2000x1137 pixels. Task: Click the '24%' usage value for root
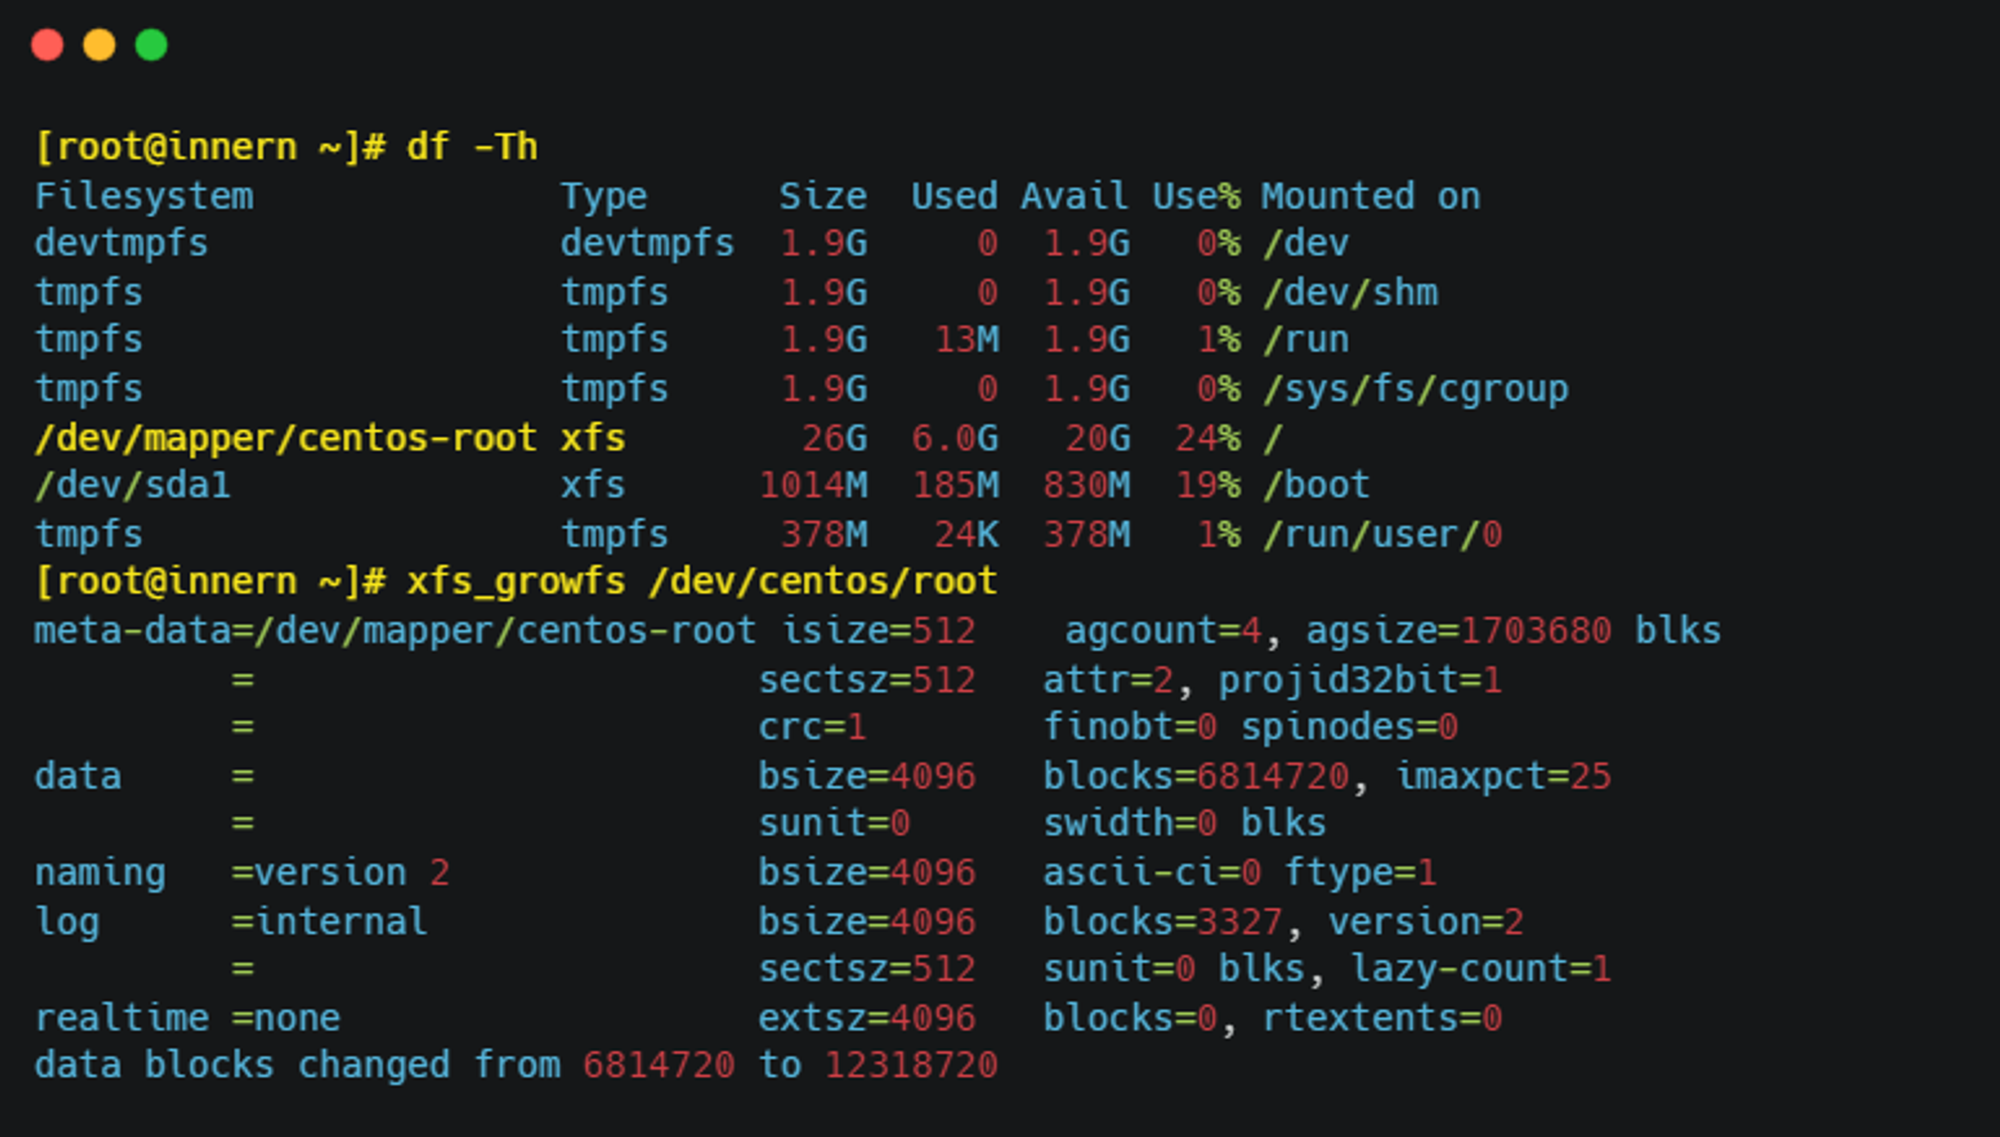click(1208, 438)
